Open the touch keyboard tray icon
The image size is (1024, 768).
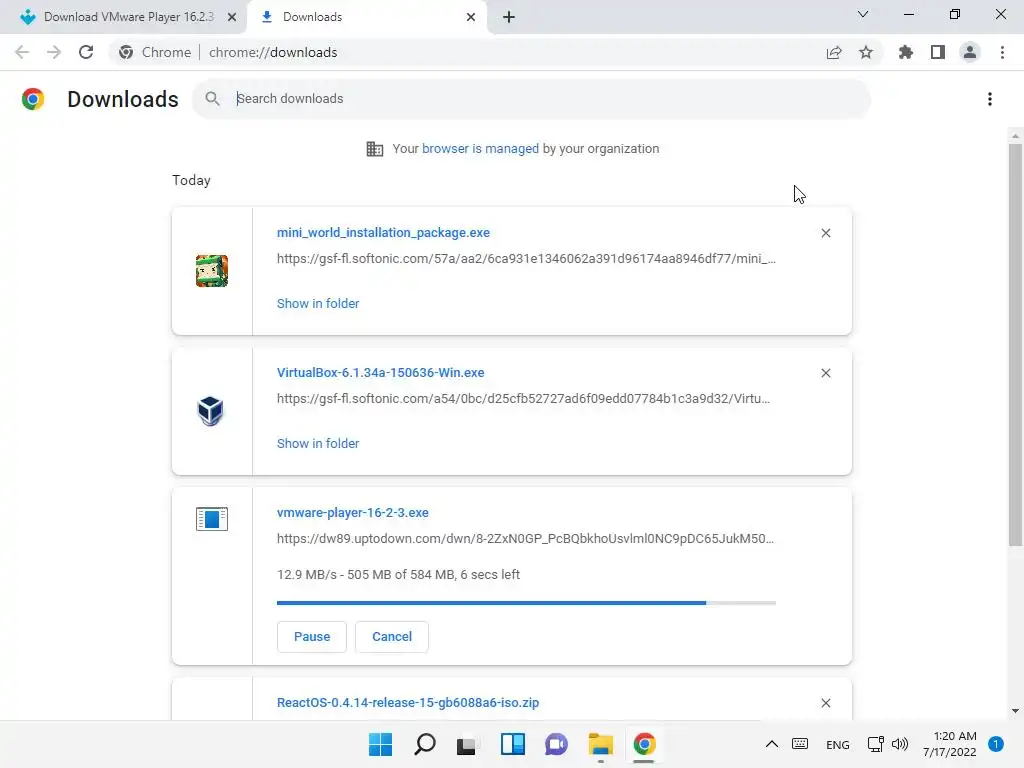(x=800, y=744)
